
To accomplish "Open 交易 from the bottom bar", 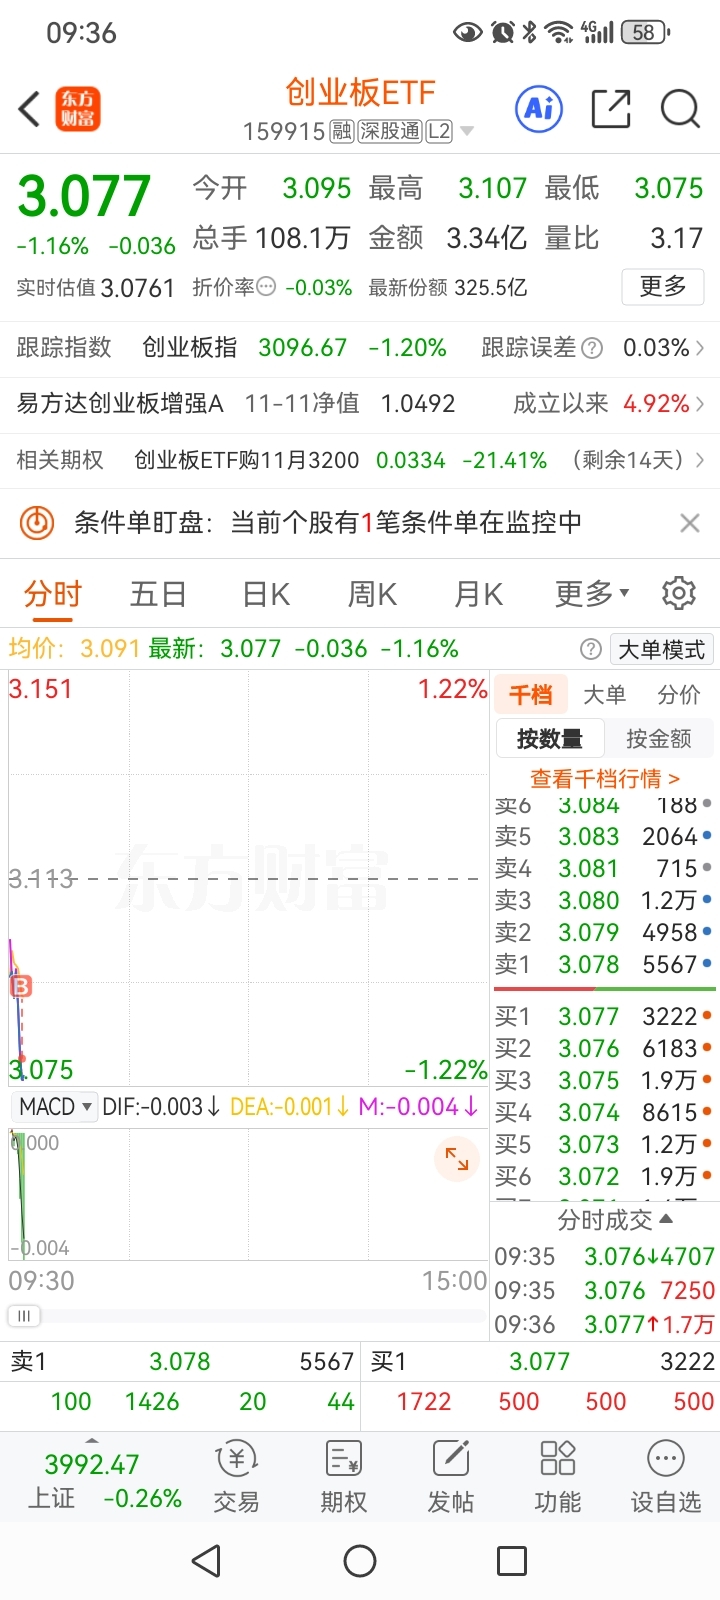I will (x=236, y=1478).
